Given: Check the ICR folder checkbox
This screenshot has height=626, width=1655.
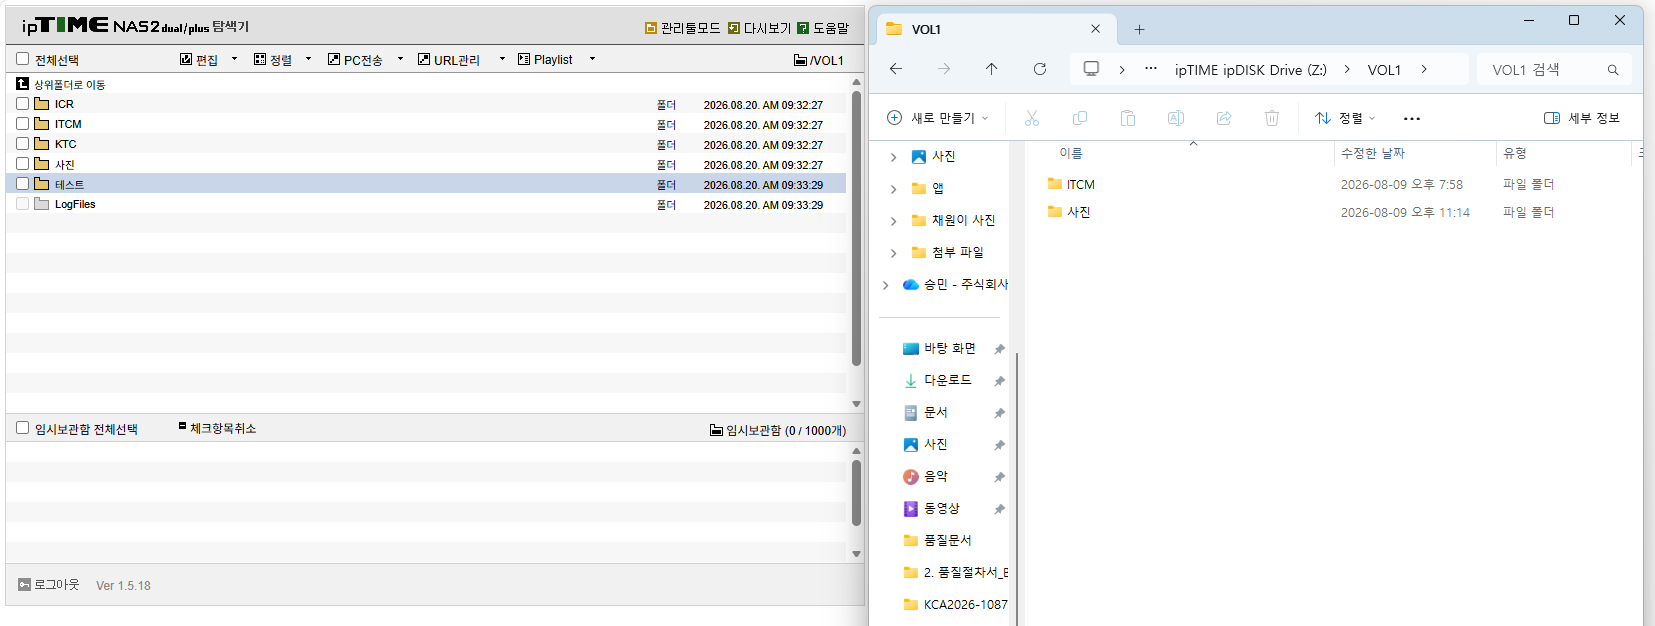Looking at the screenshot, I should coord(22,104).
